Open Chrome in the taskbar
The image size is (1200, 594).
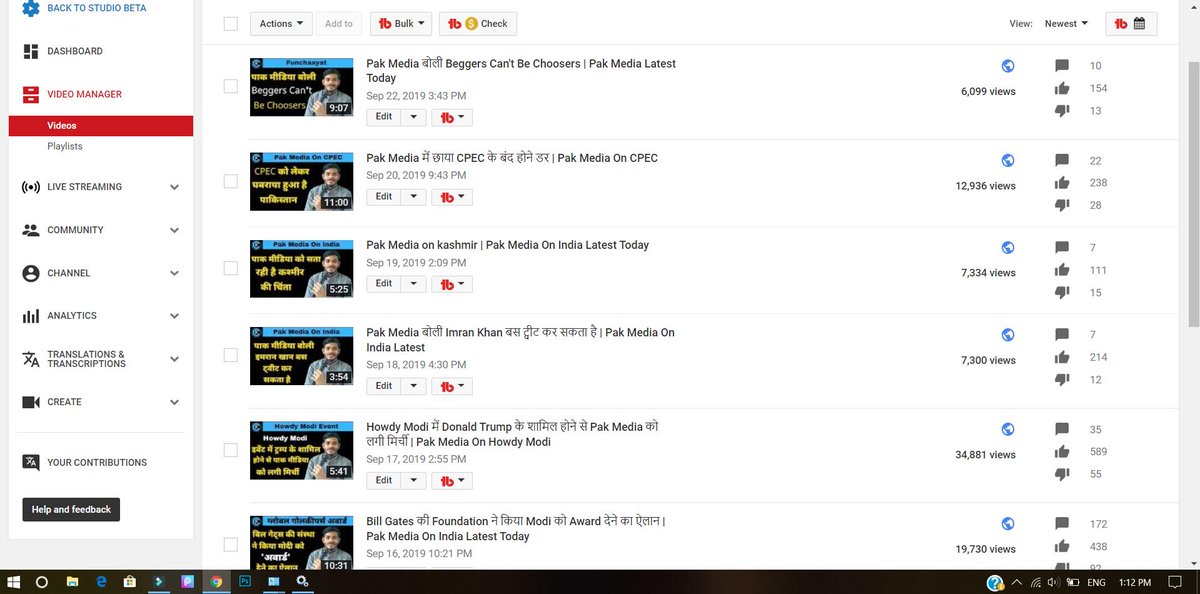tap(216, 582)
